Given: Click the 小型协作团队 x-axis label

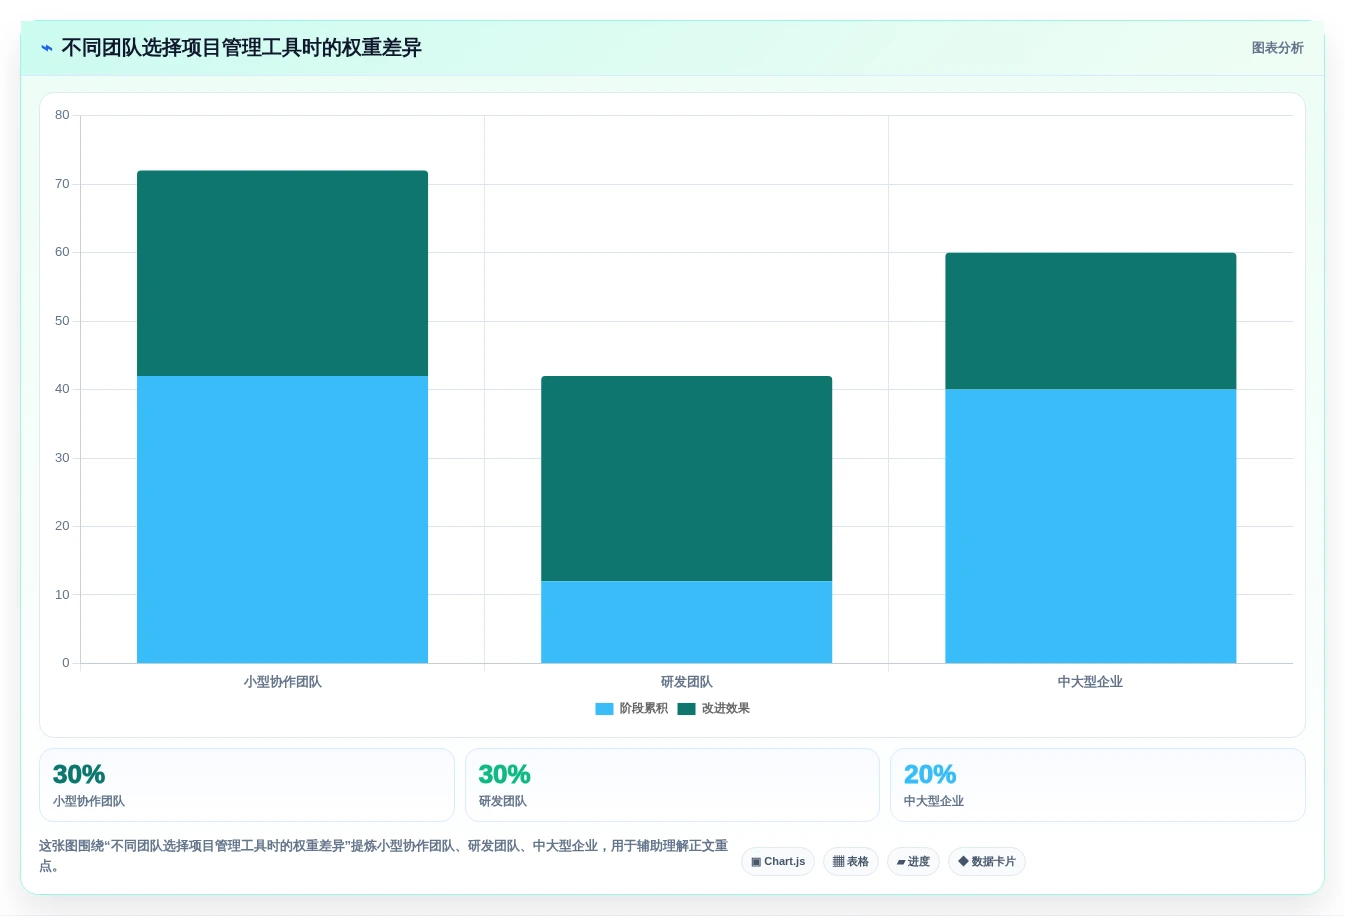Looking at the screenshot, I should pyautogui.click(x=282, y=682).
